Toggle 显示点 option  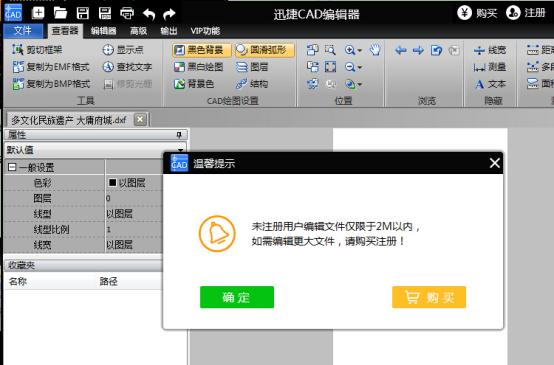123,50
